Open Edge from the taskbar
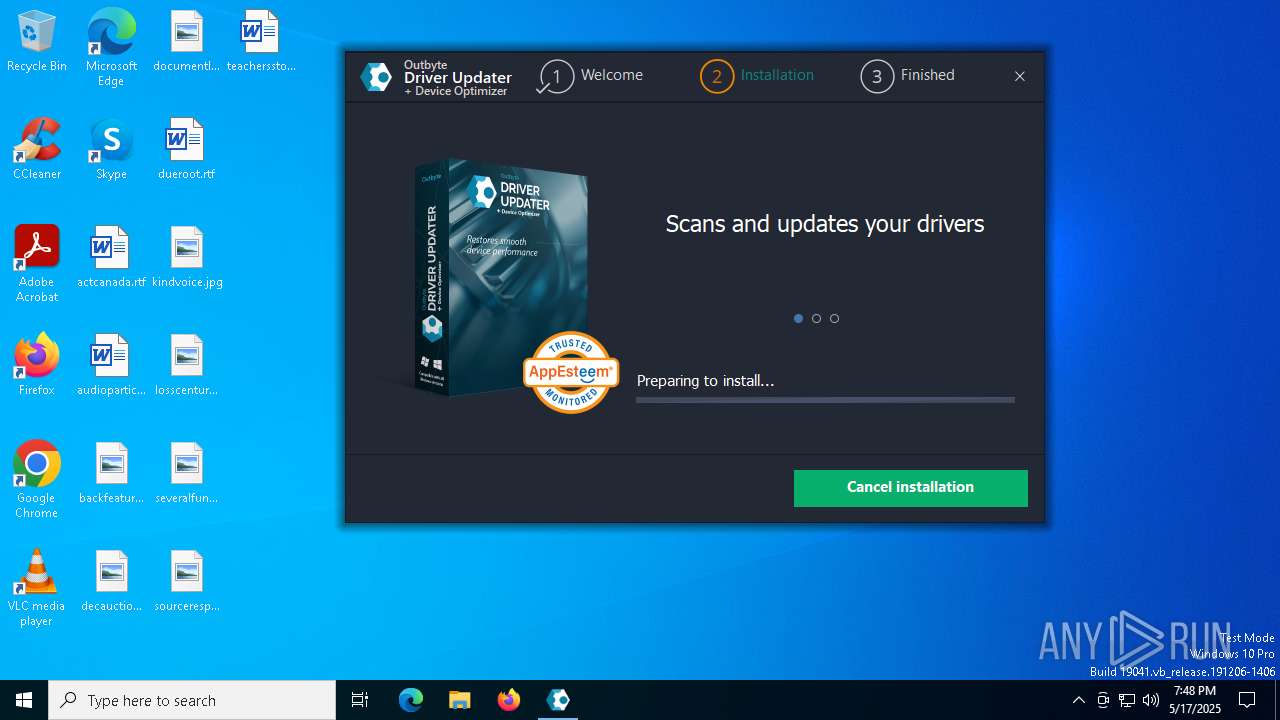This screenshot has width=1280, height=720. point(411,700)
